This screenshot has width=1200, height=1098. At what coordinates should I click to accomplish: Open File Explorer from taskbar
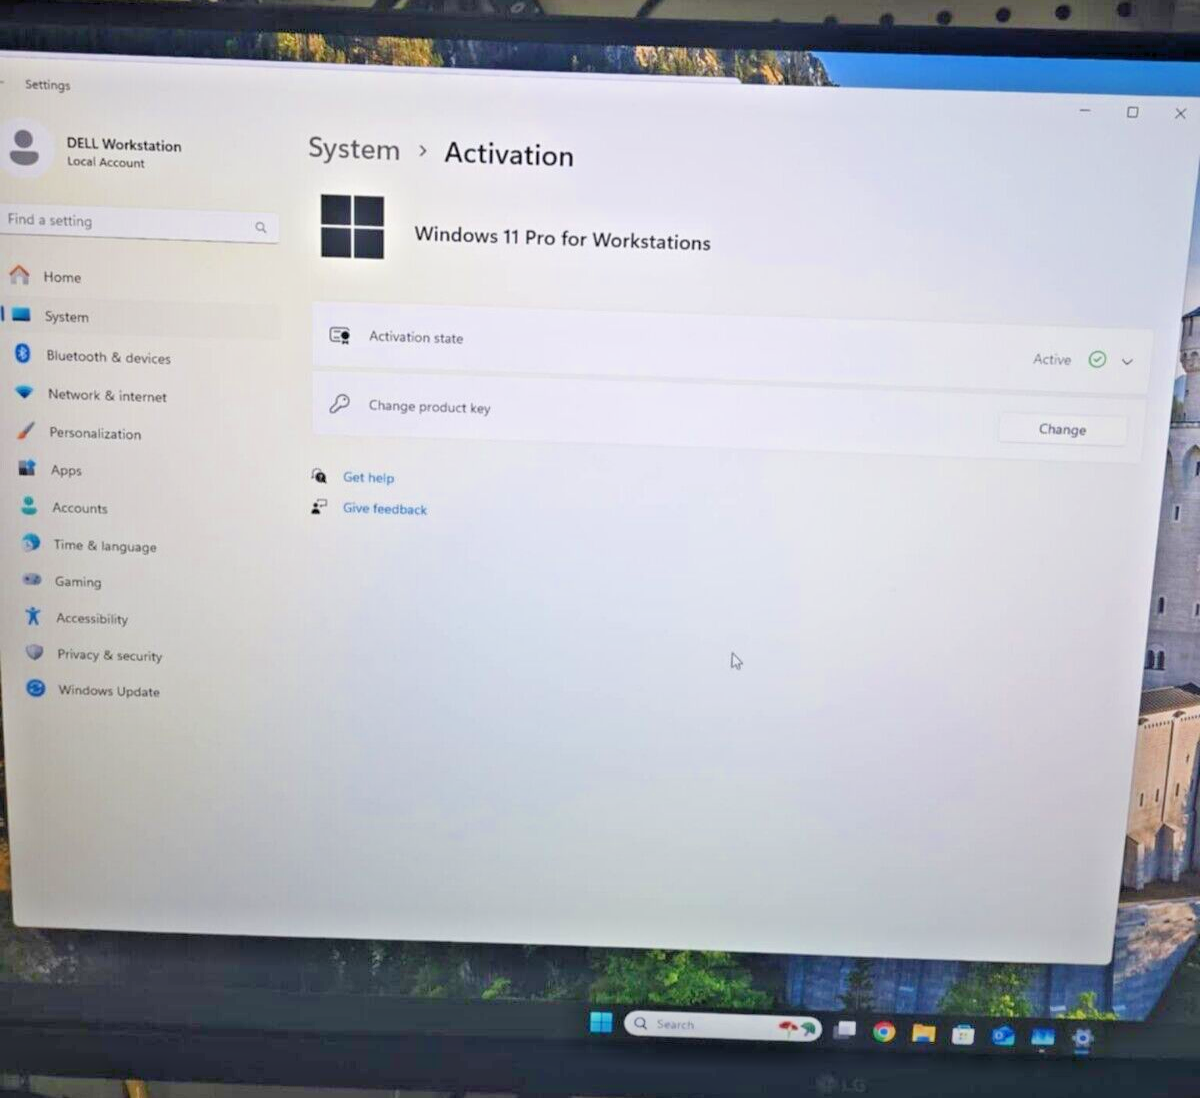(923, 1033)
